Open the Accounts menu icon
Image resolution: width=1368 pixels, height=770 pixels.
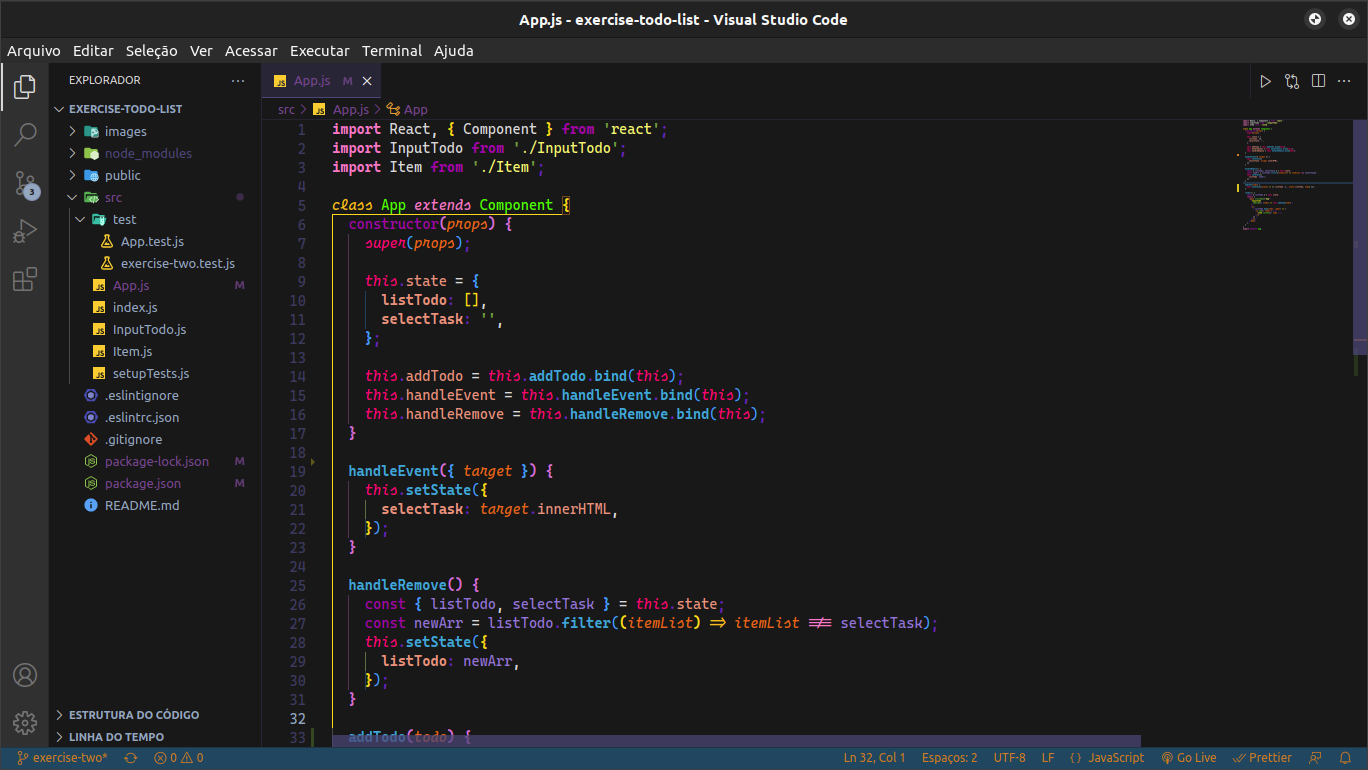coord(25,675)
